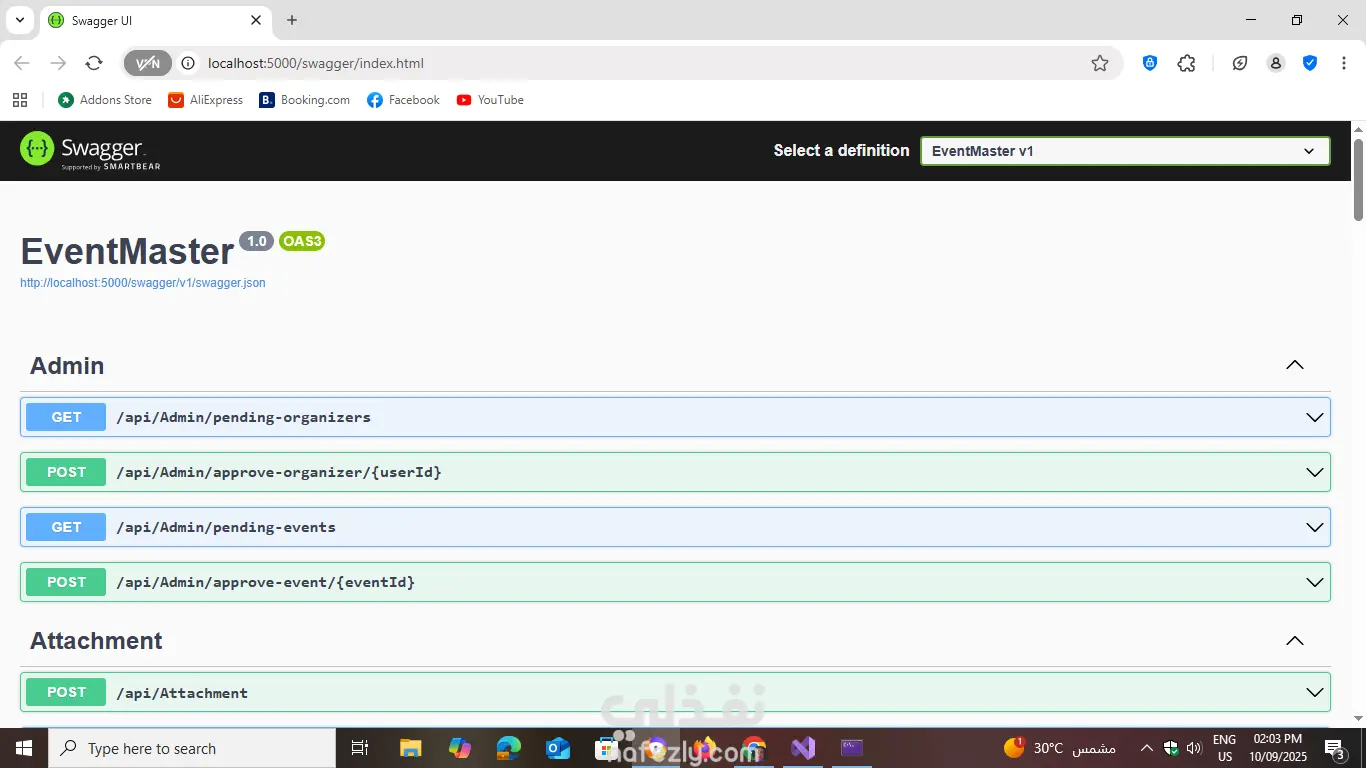Collapse the Attachment section
Viewport: 1366px width, 768px height.
tap(1295, 640)
